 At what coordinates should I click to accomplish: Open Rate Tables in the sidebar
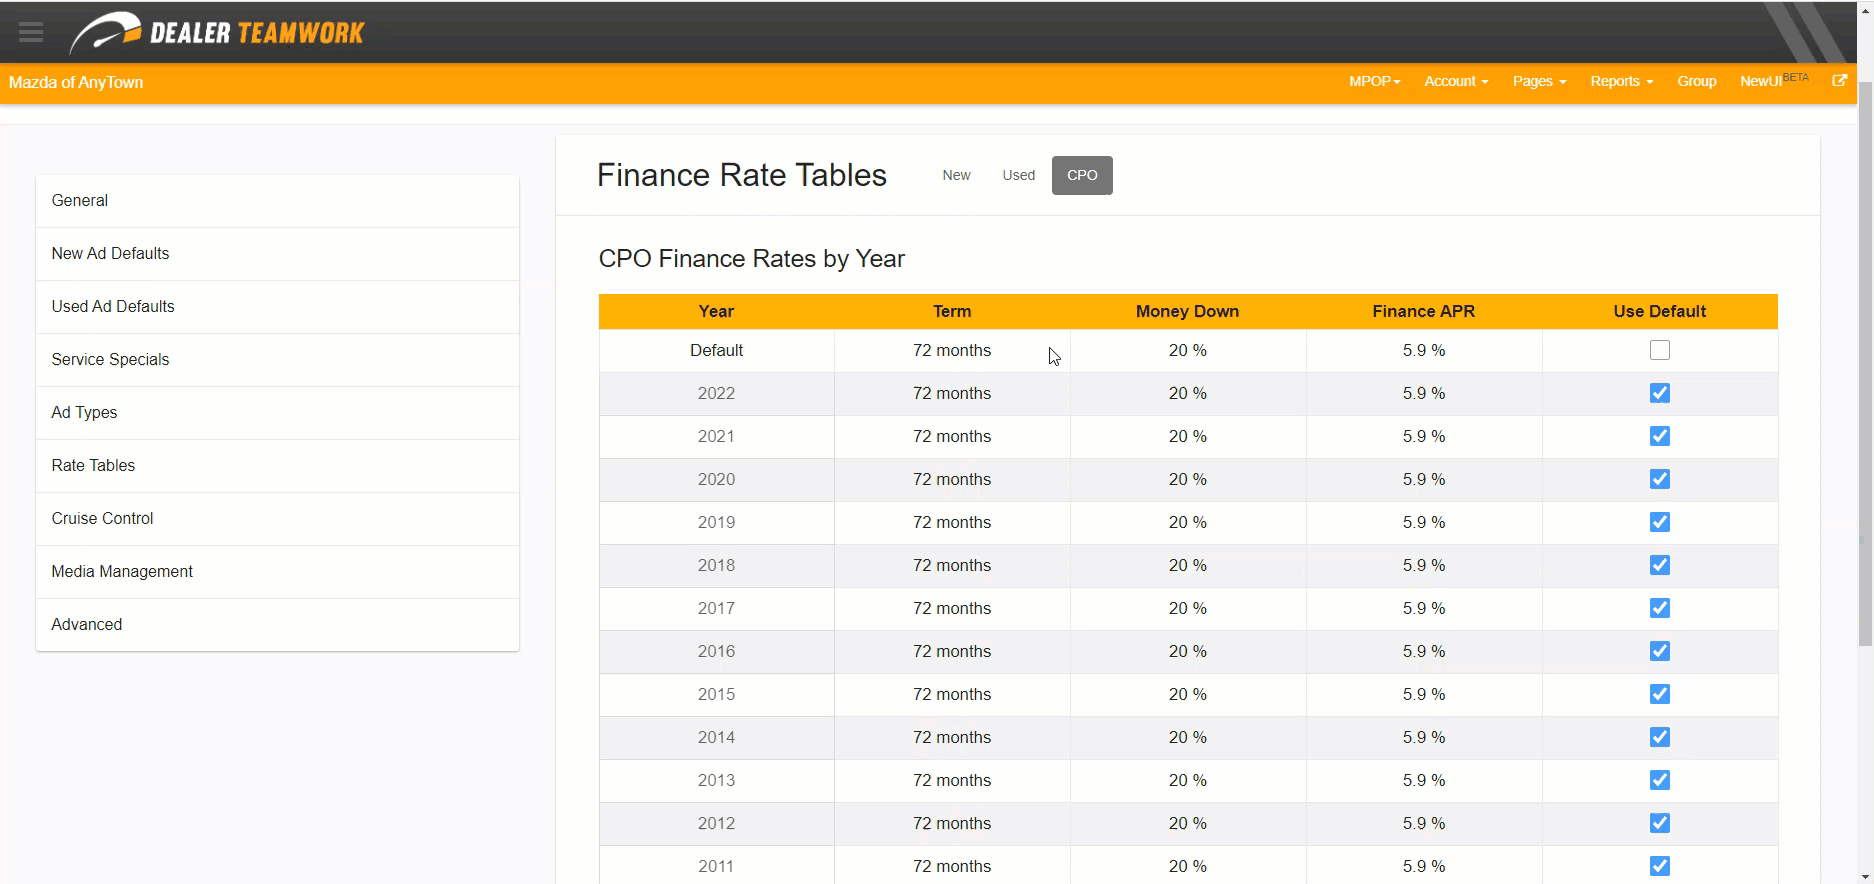tap(93, 465)
